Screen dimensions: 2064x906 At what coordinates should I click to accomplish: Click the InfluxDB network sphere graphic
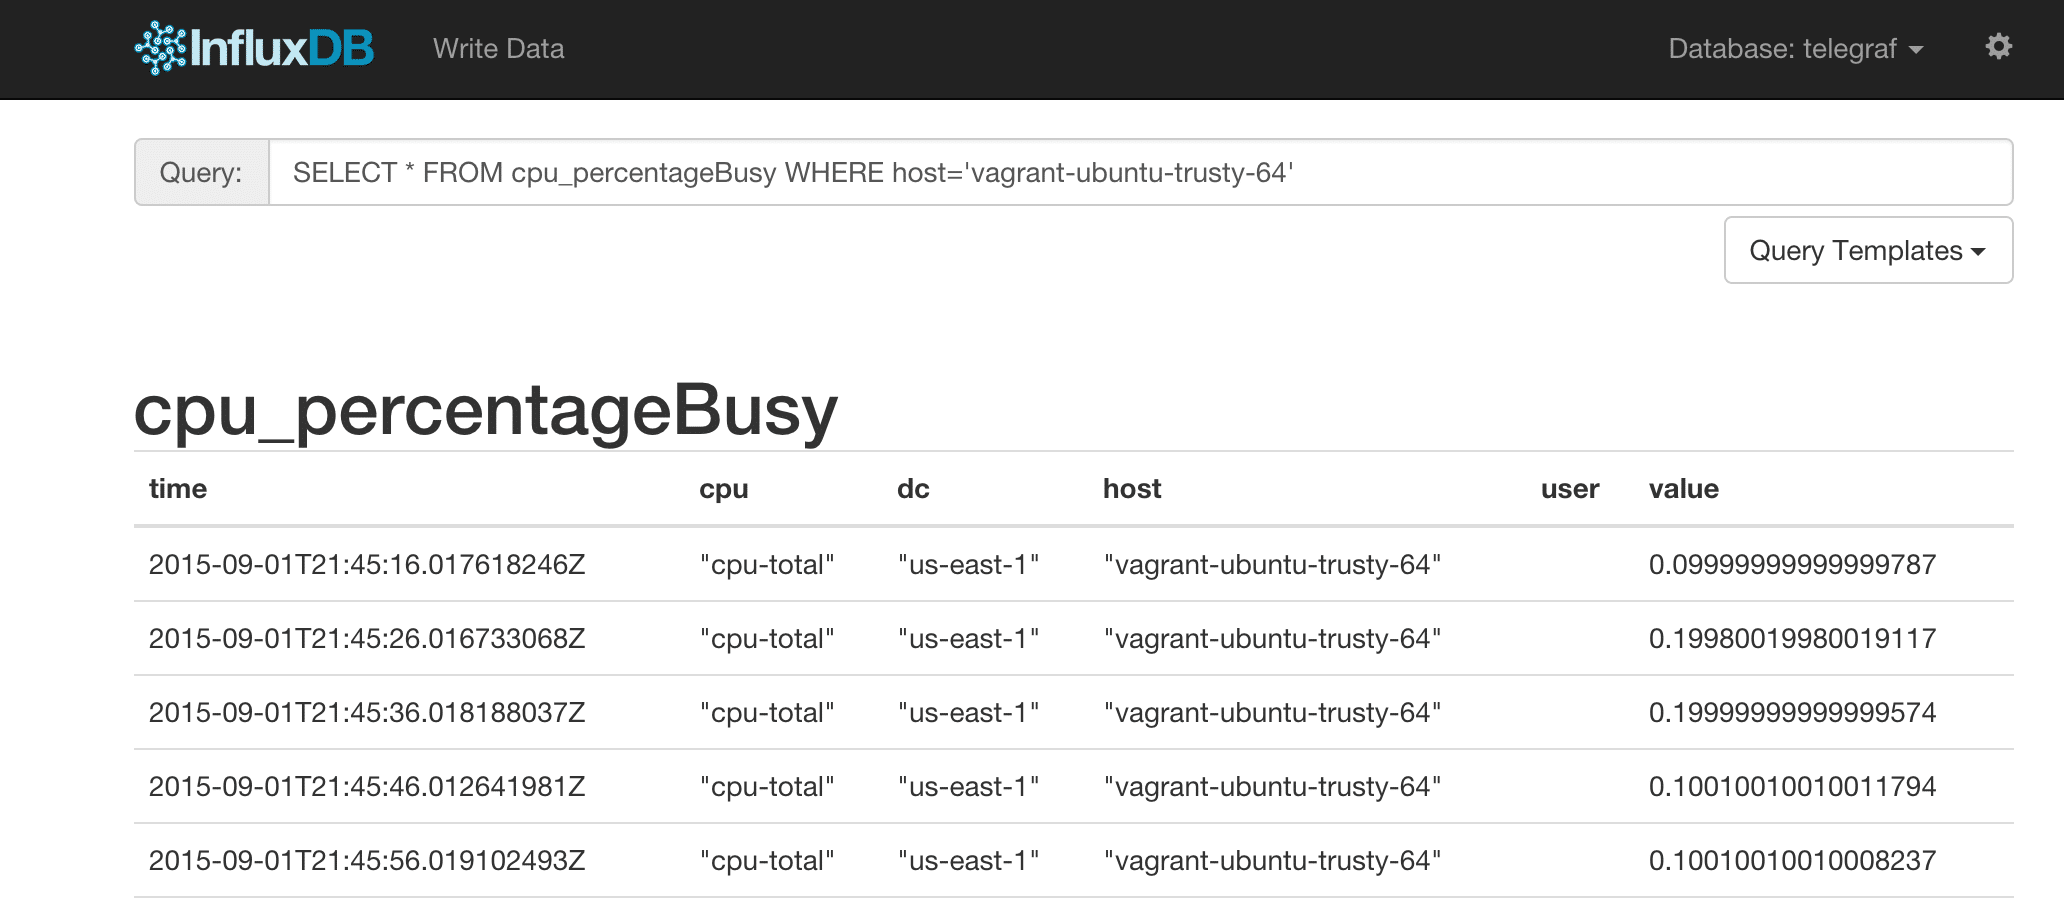pyautogui.click(x=160, y=46)
